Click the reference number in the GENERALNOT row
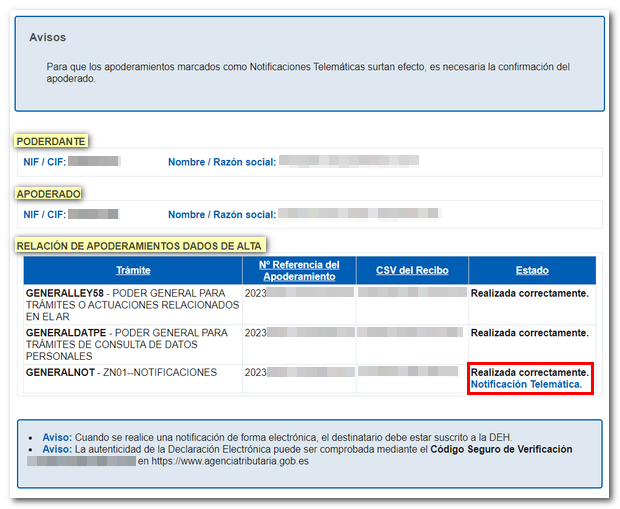 (x=299, y=373)
